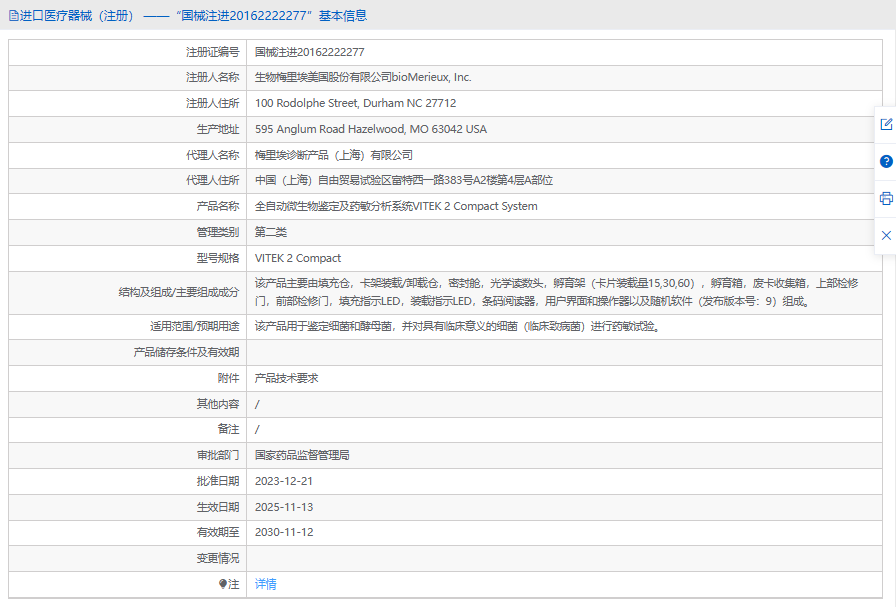Viewport: 896px width, 607px height.
Task: Click the bullet icon beside 注 label
Action: coord(223,584)
